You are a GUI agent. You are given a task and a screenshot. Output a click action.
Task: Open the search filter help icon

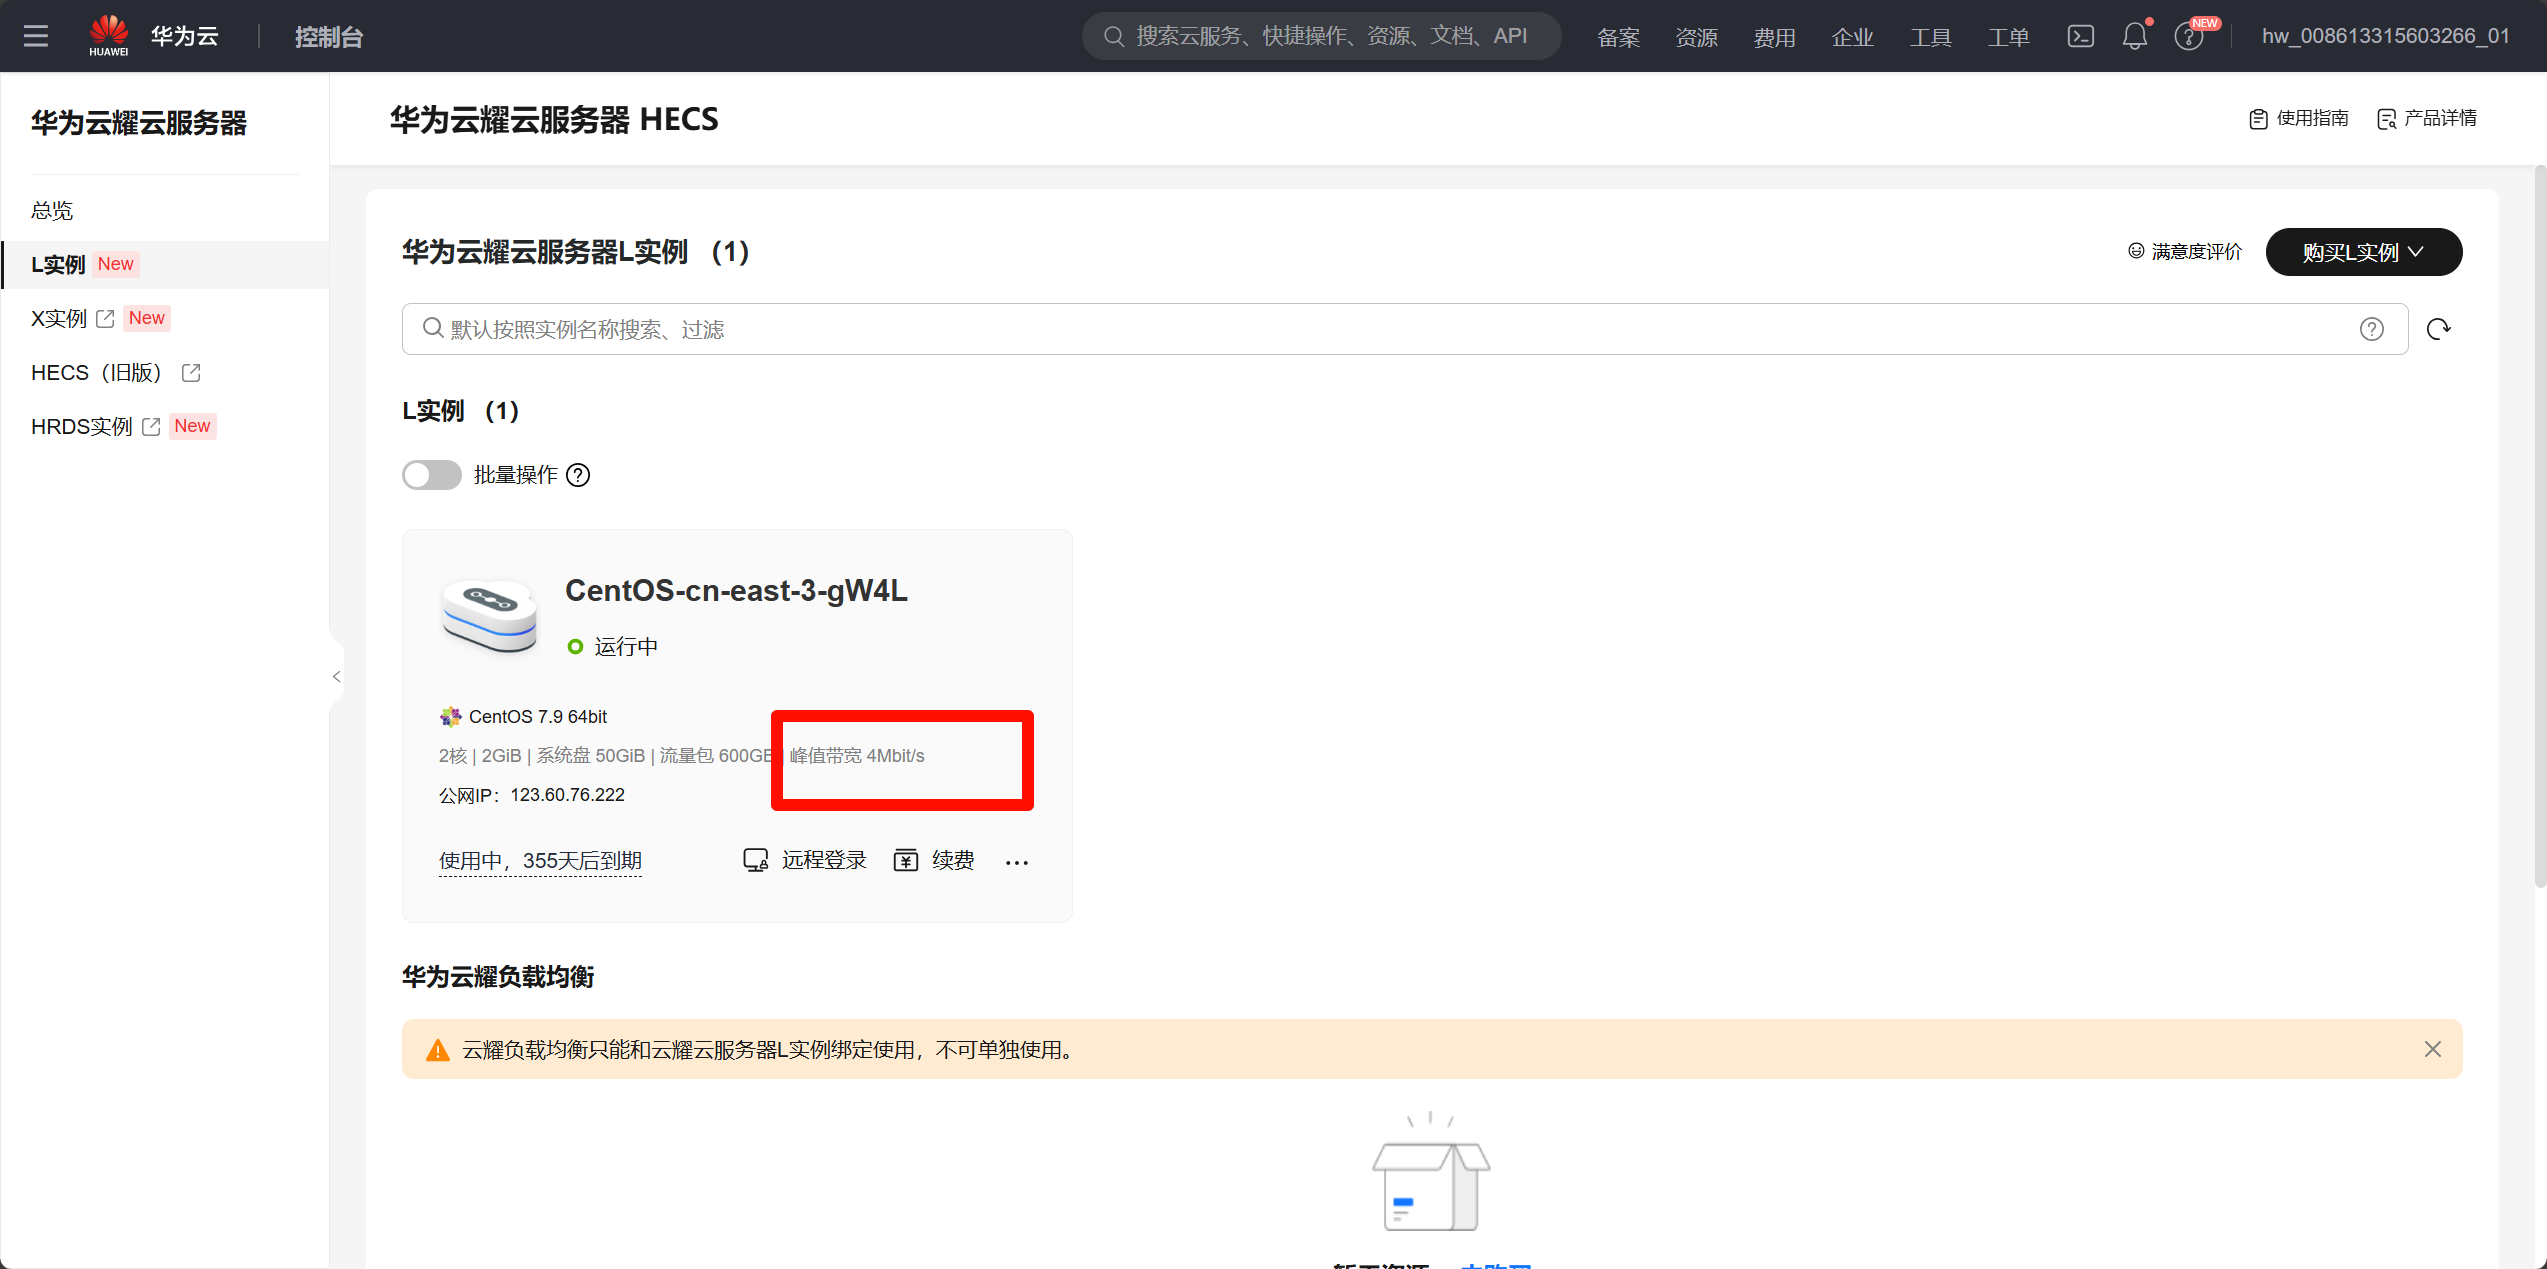point(2372,329)
